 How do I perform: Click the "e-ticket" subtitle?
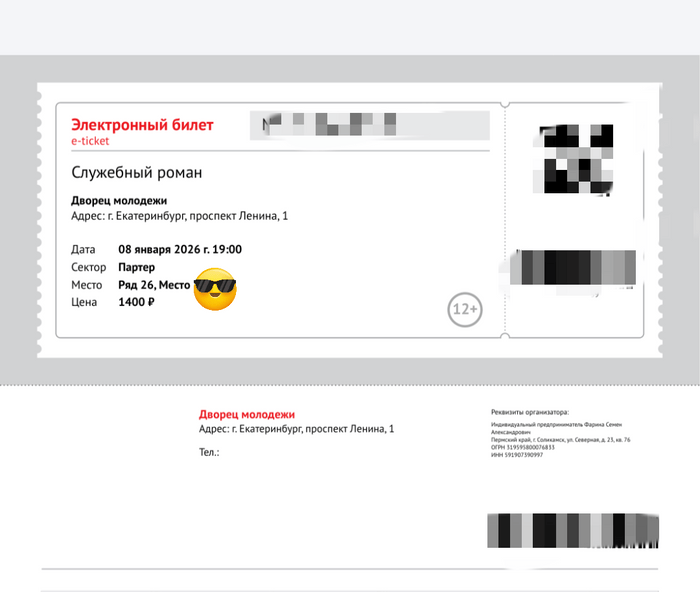coord(90,141)
